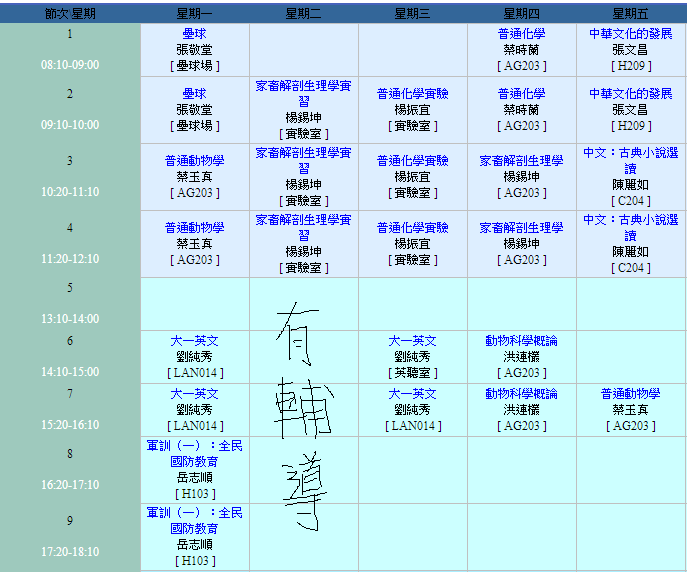Open 壘球 link in Monday period 1
Viewport: 687px width, 572px height.
pos(194,34)
